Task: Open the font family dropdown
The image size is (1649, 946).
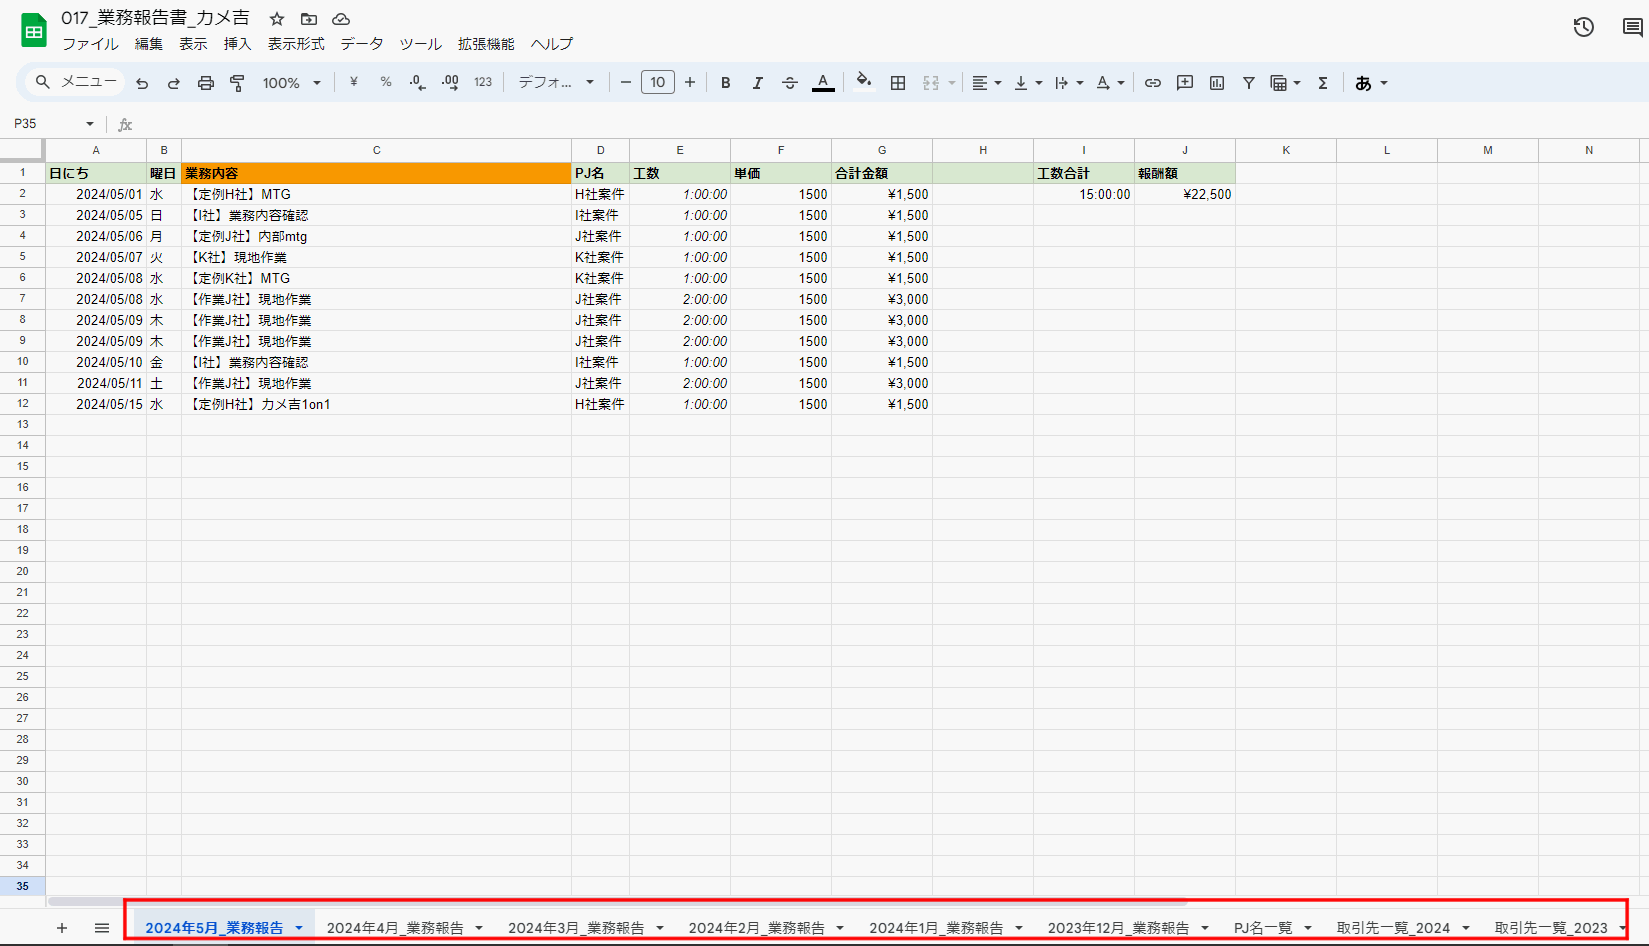Action: point(556,83)
